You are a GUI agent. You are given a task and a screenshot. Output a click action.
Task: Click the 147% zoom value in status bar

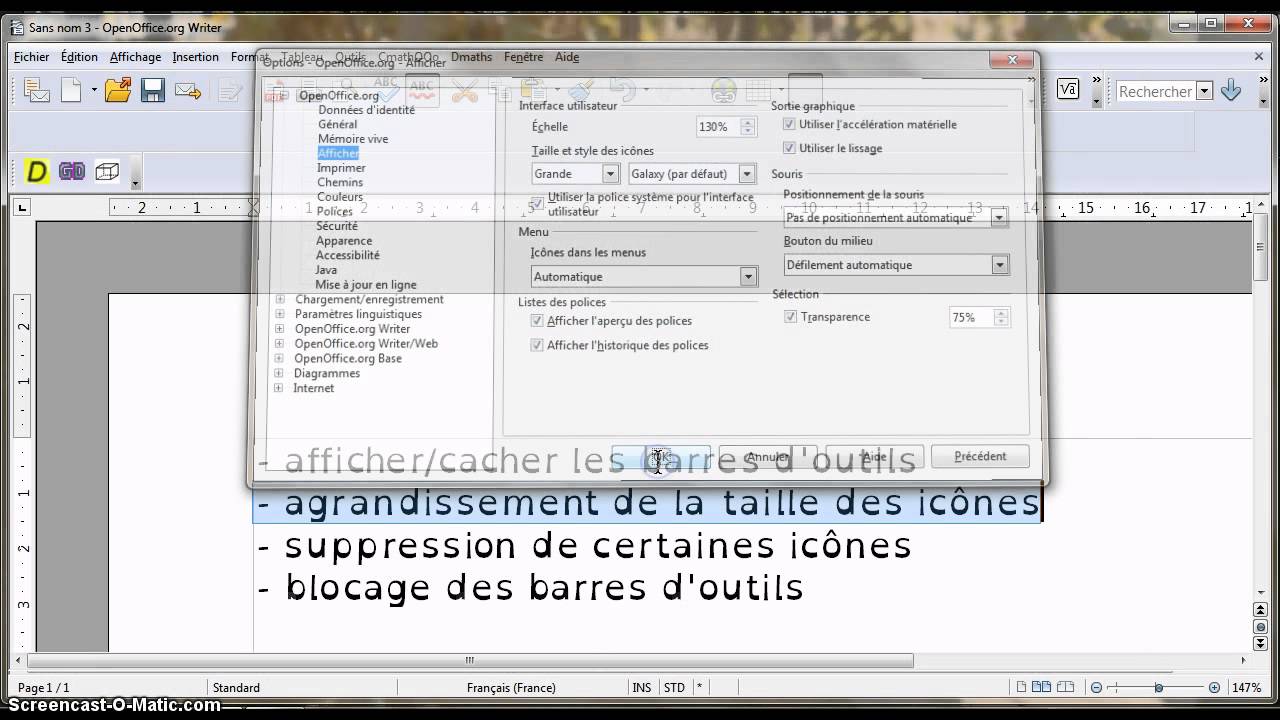coord(1246,688)
